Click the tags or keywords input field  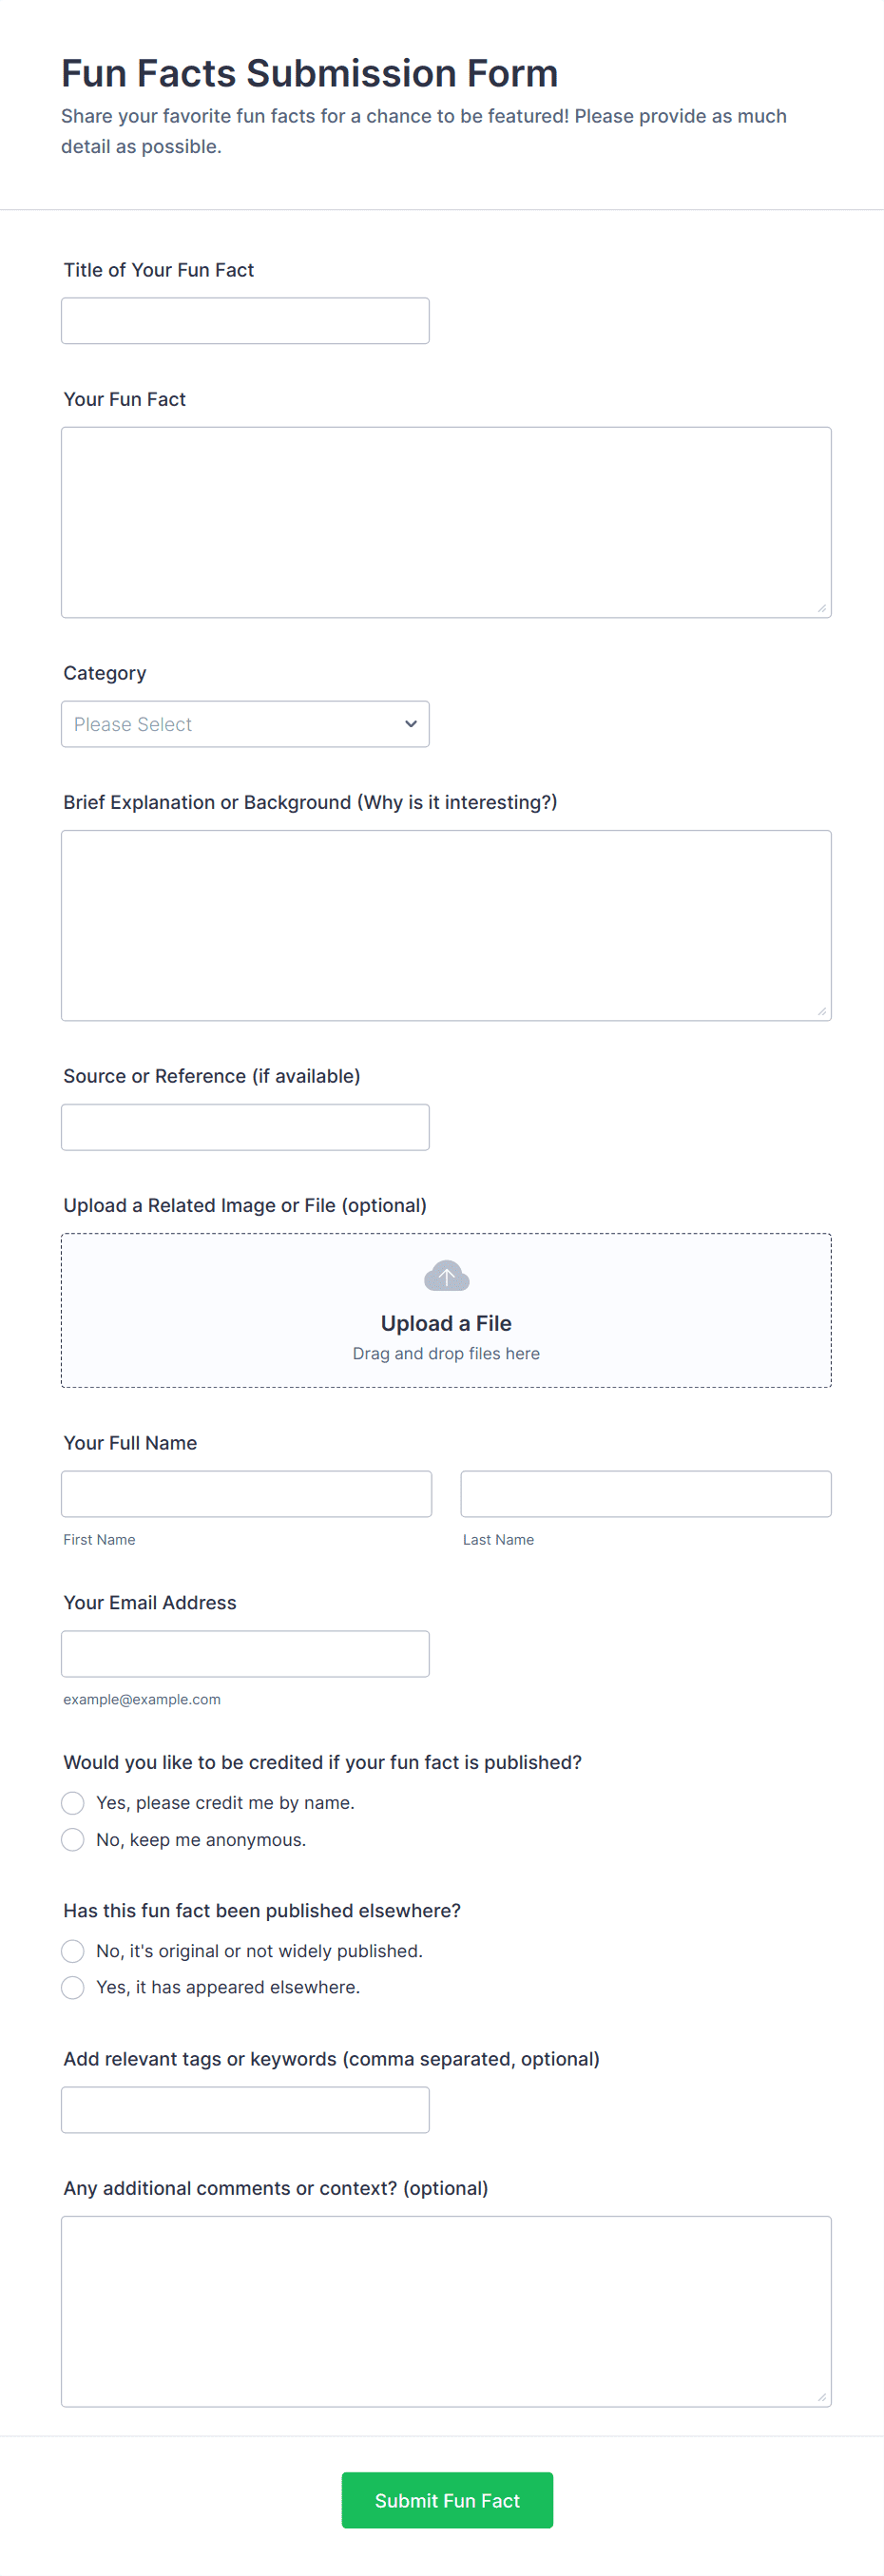245,2110
